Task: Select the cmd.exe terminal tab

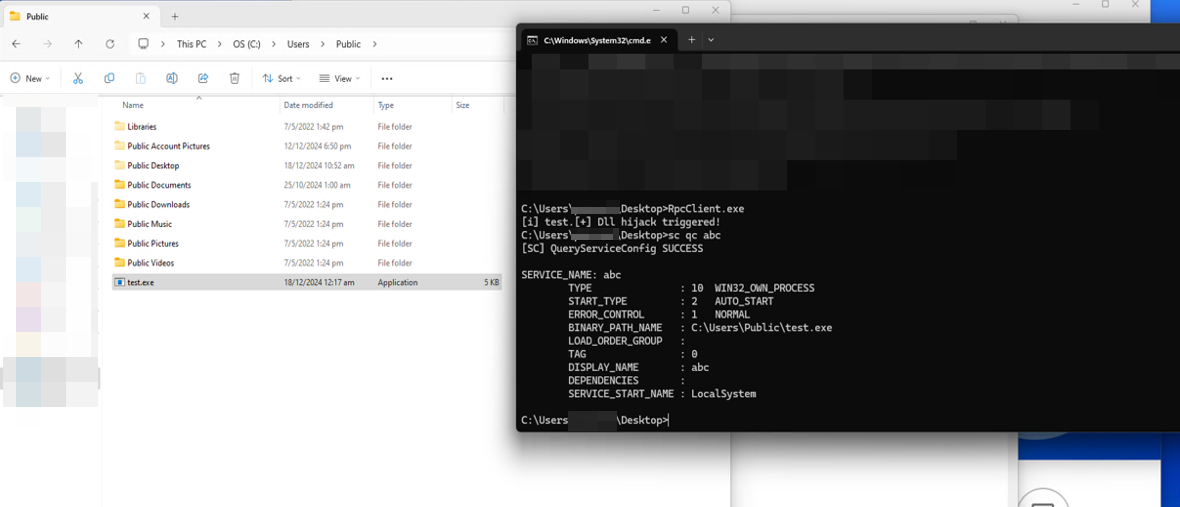Action: (598, 40)
